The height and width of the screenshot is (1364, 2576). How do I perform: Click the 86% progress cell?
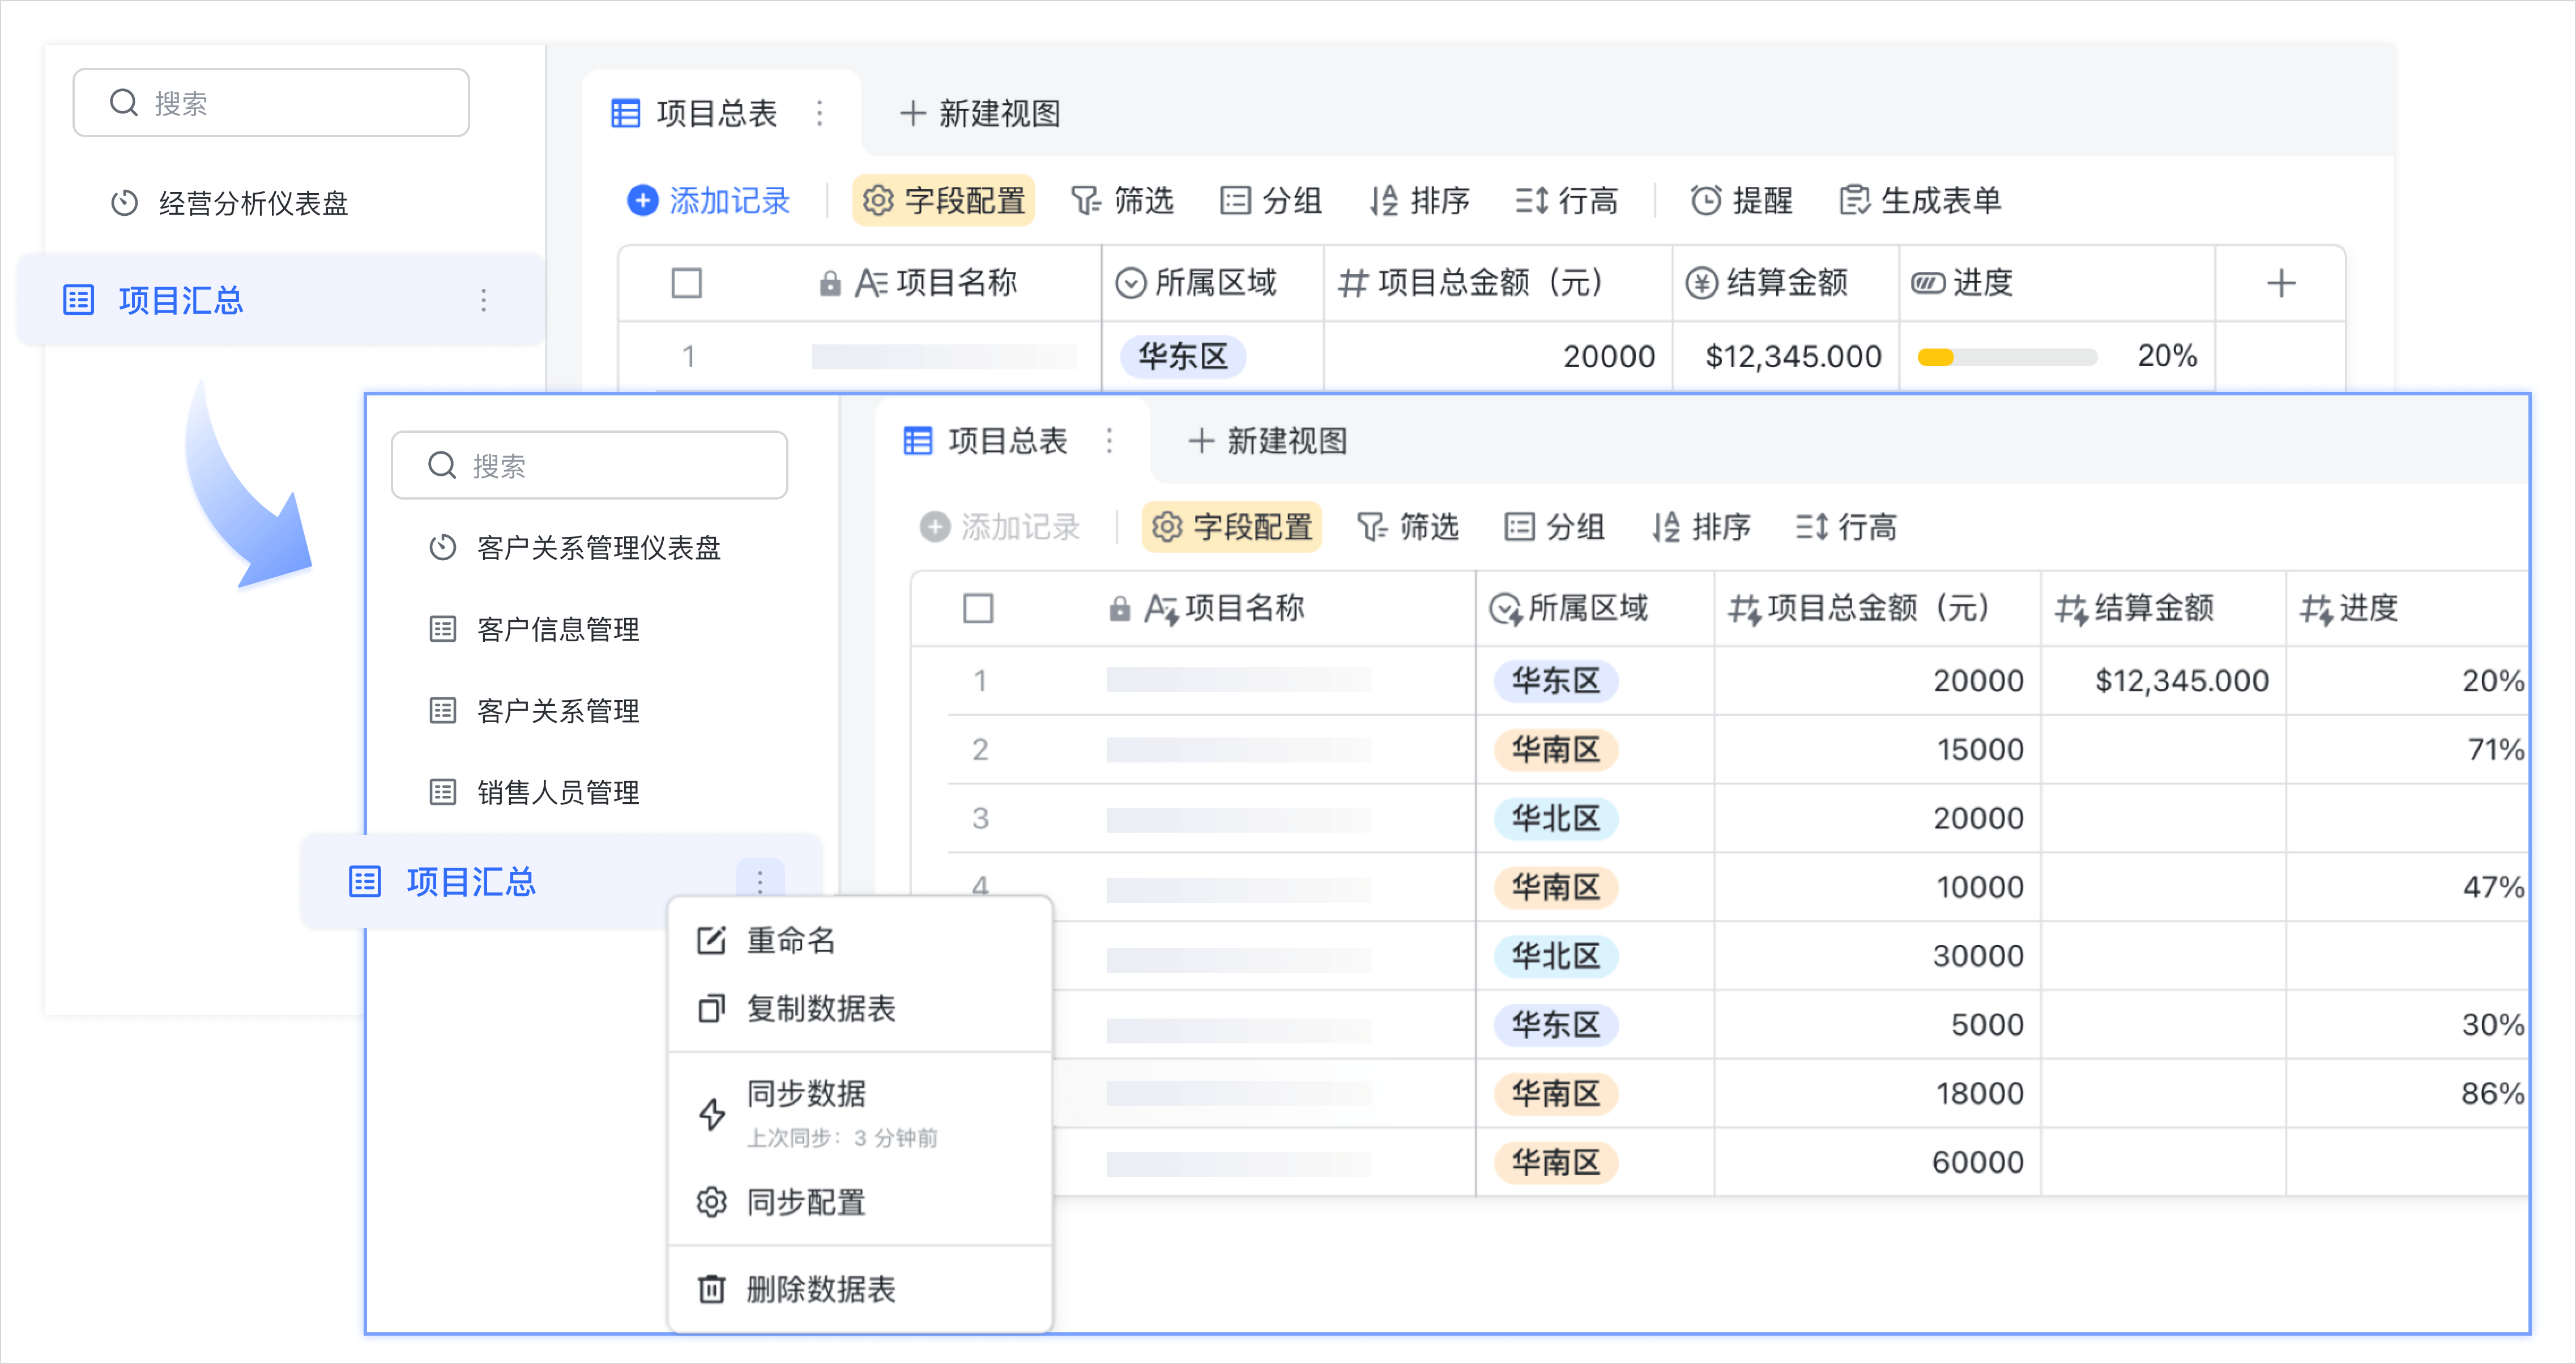pyautogui.click(x=2408, y=1094)
